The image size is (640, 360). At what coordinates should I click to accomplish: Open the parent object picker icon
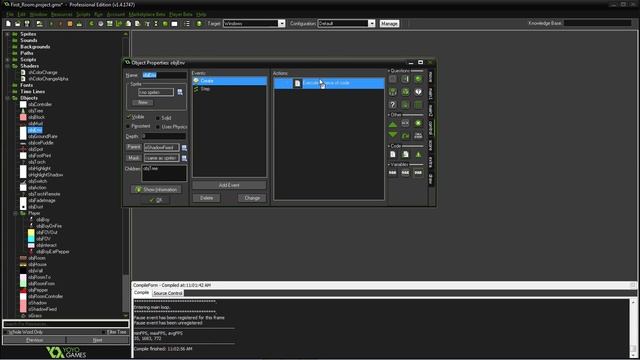pos(184,148)
